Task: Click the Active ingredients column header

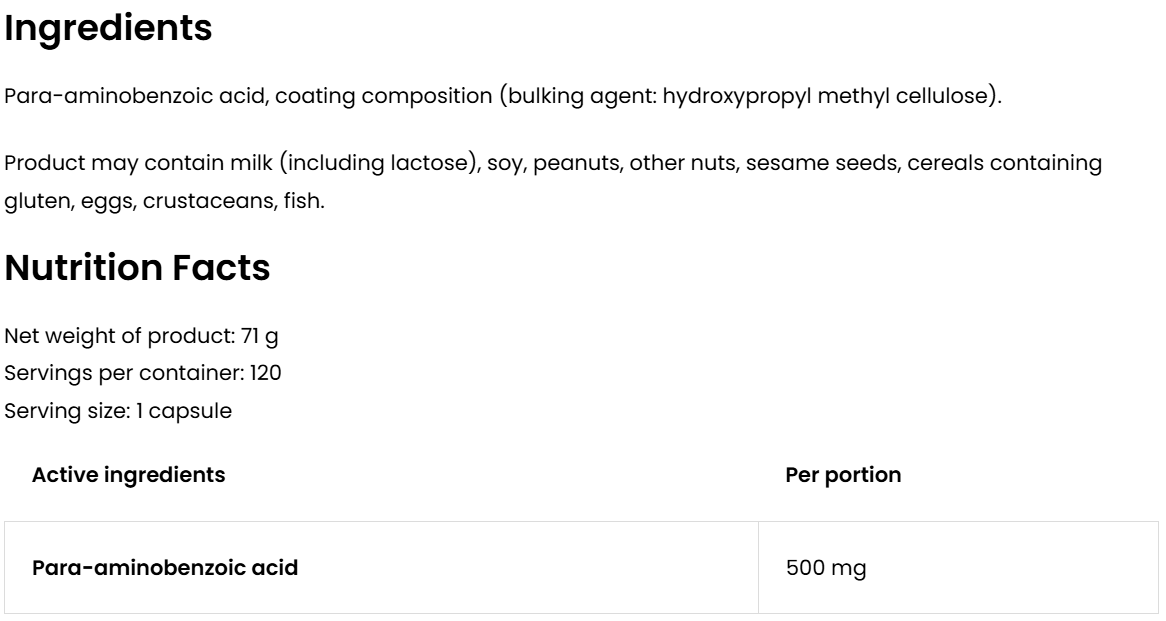Action: pyautogui.click(x=128, y=475)
